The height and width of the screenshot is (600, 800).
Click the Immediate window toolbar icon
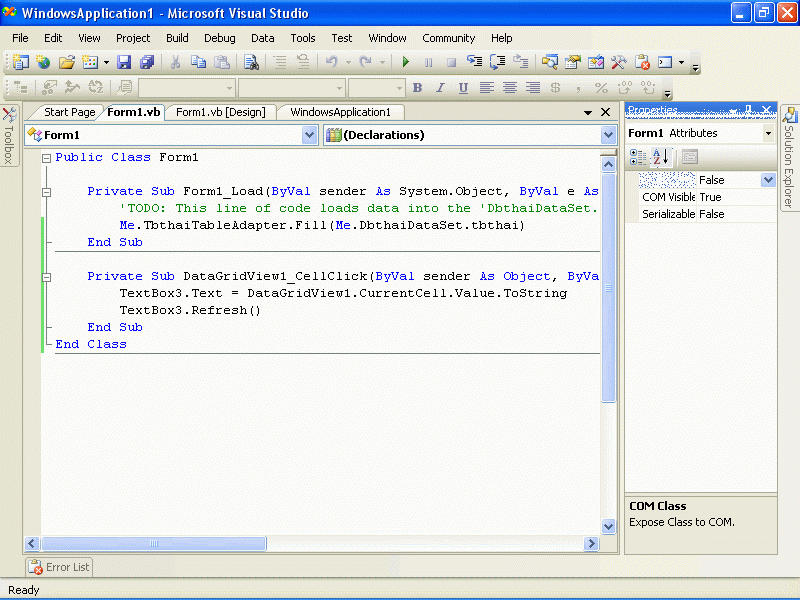[x=665, y=62]
